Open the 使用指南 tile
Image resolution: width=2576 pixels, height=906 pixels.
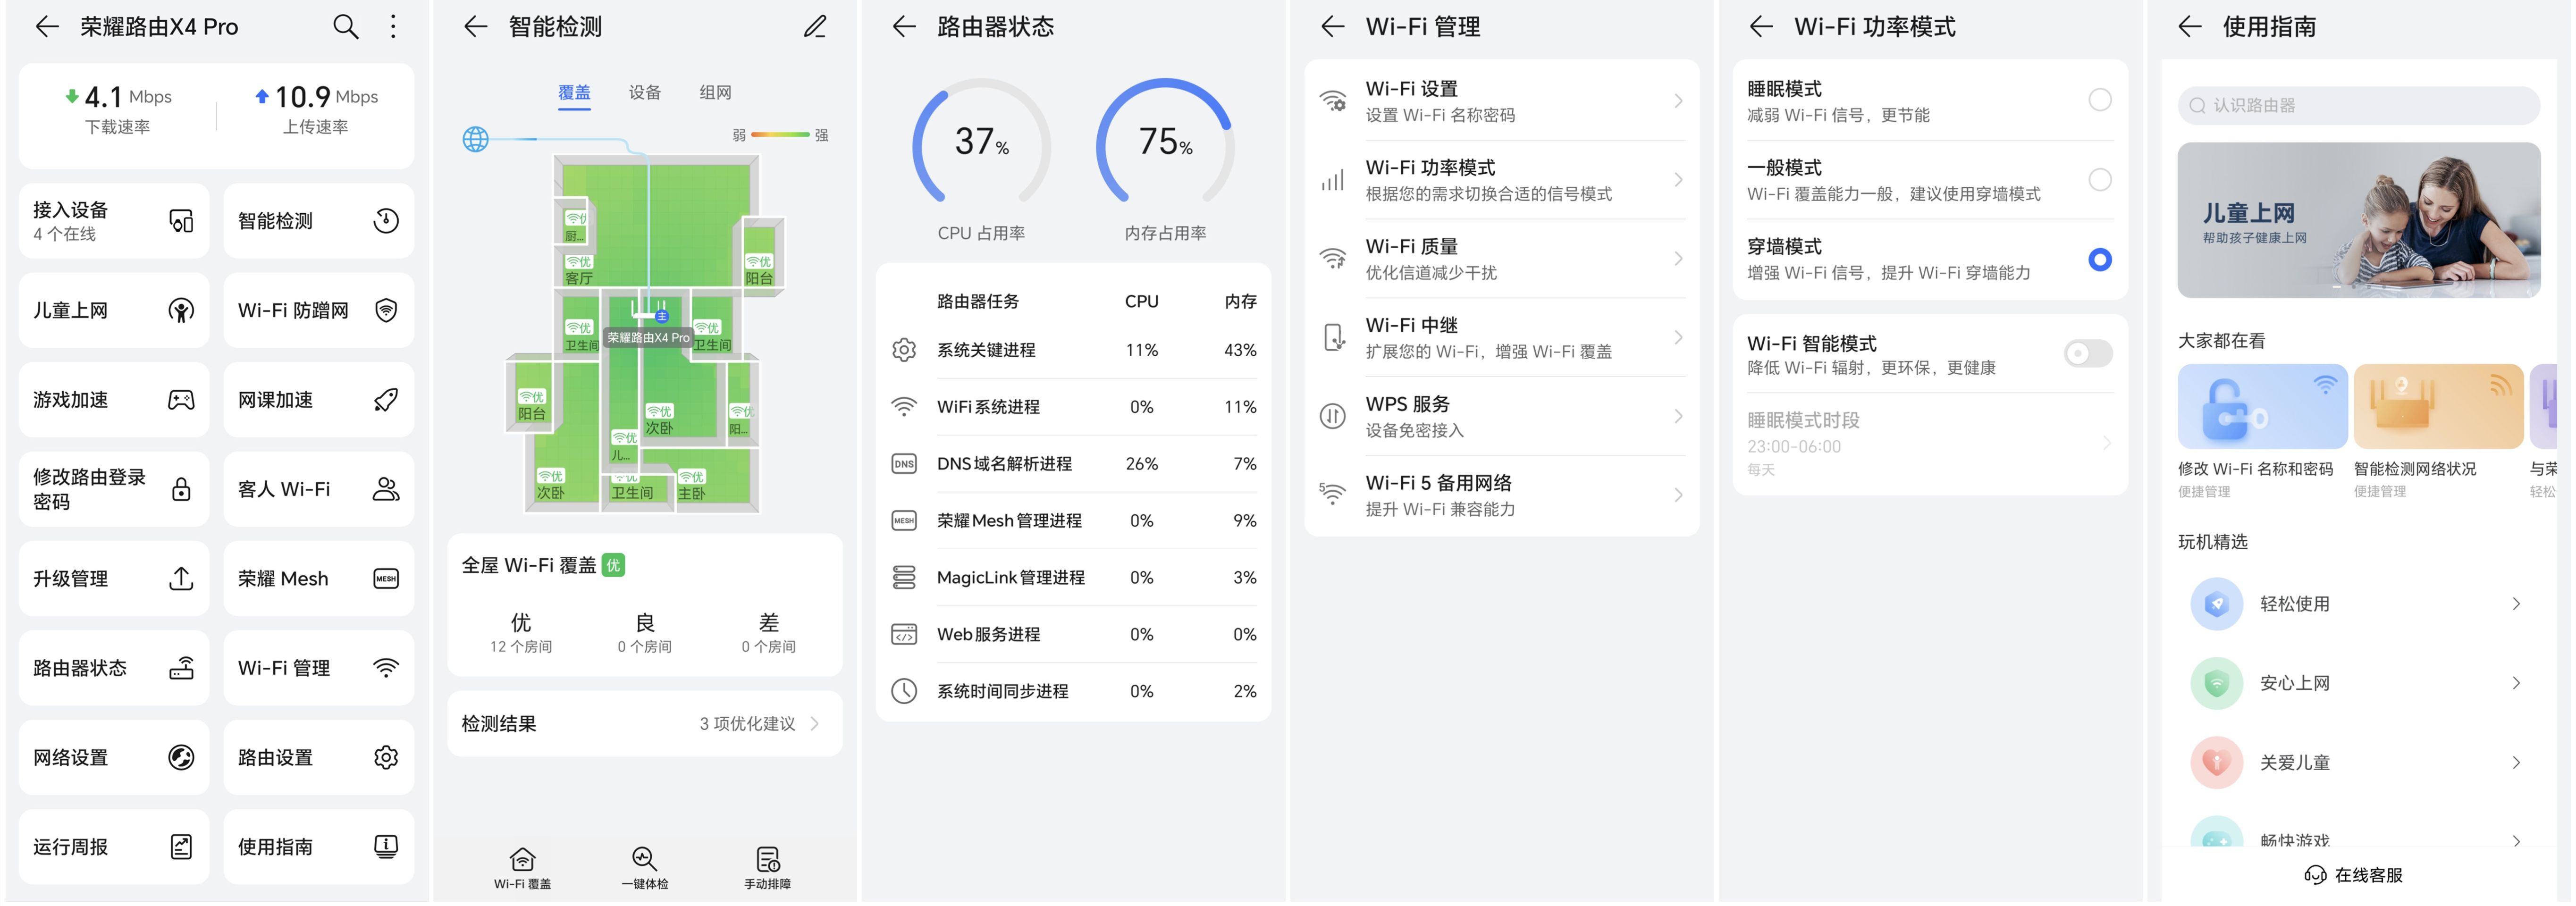(318, 847)
